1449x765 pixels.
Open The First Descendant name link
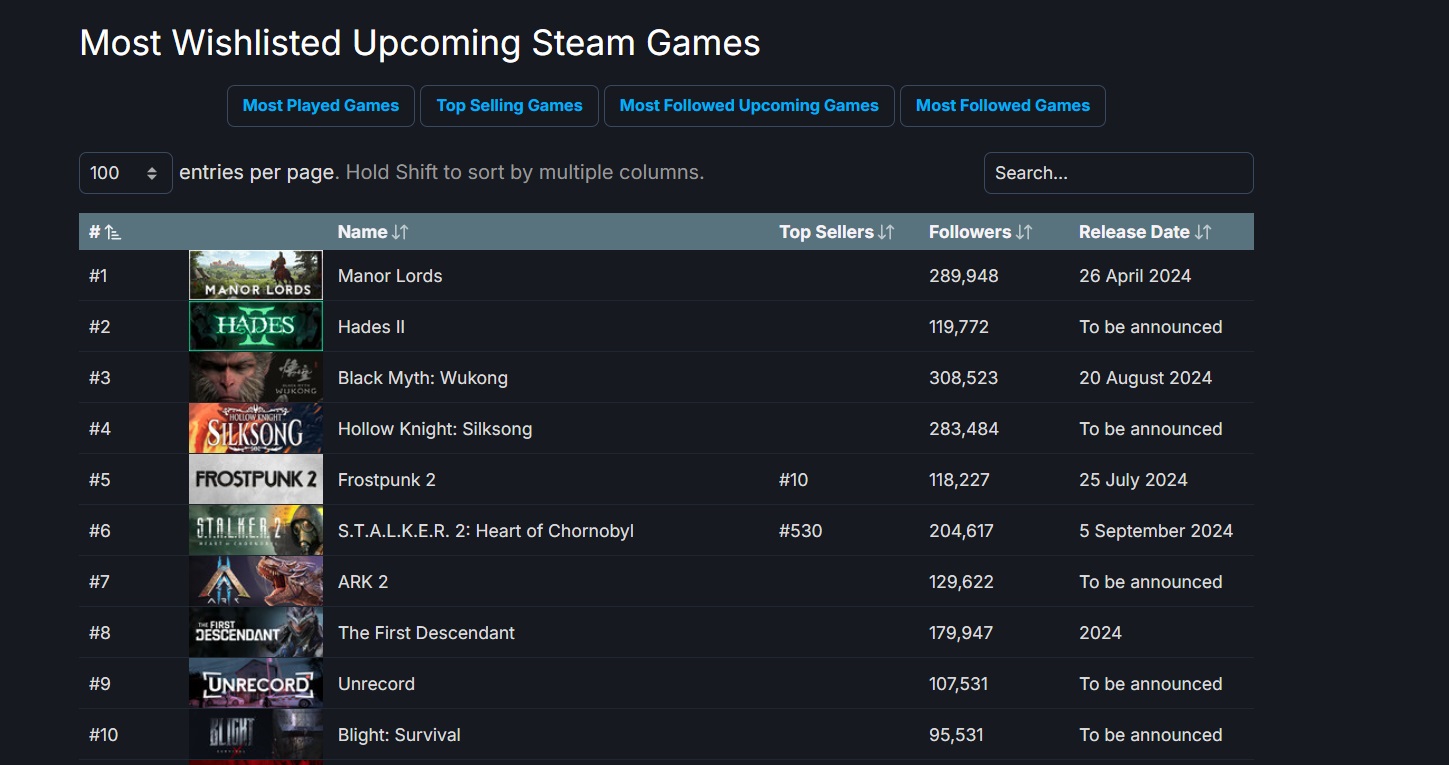(x=427, y=633)
